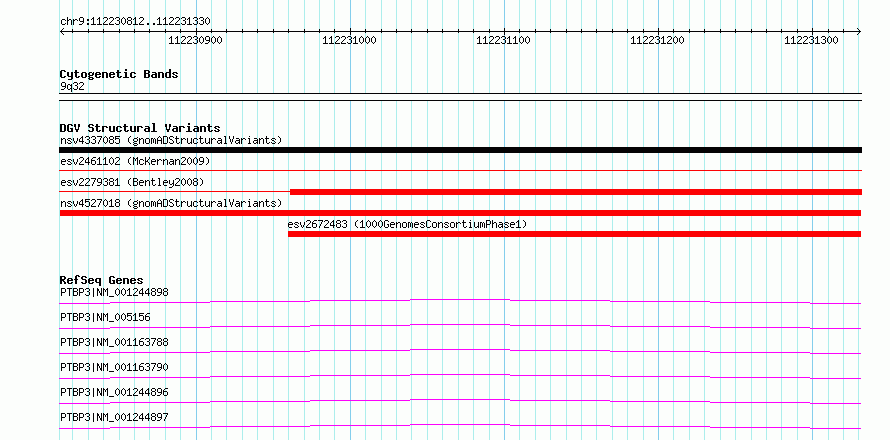Viewport: 890px width, 440px height.
Task: Click the right arrowhead of the ruler
Action: 859,31
